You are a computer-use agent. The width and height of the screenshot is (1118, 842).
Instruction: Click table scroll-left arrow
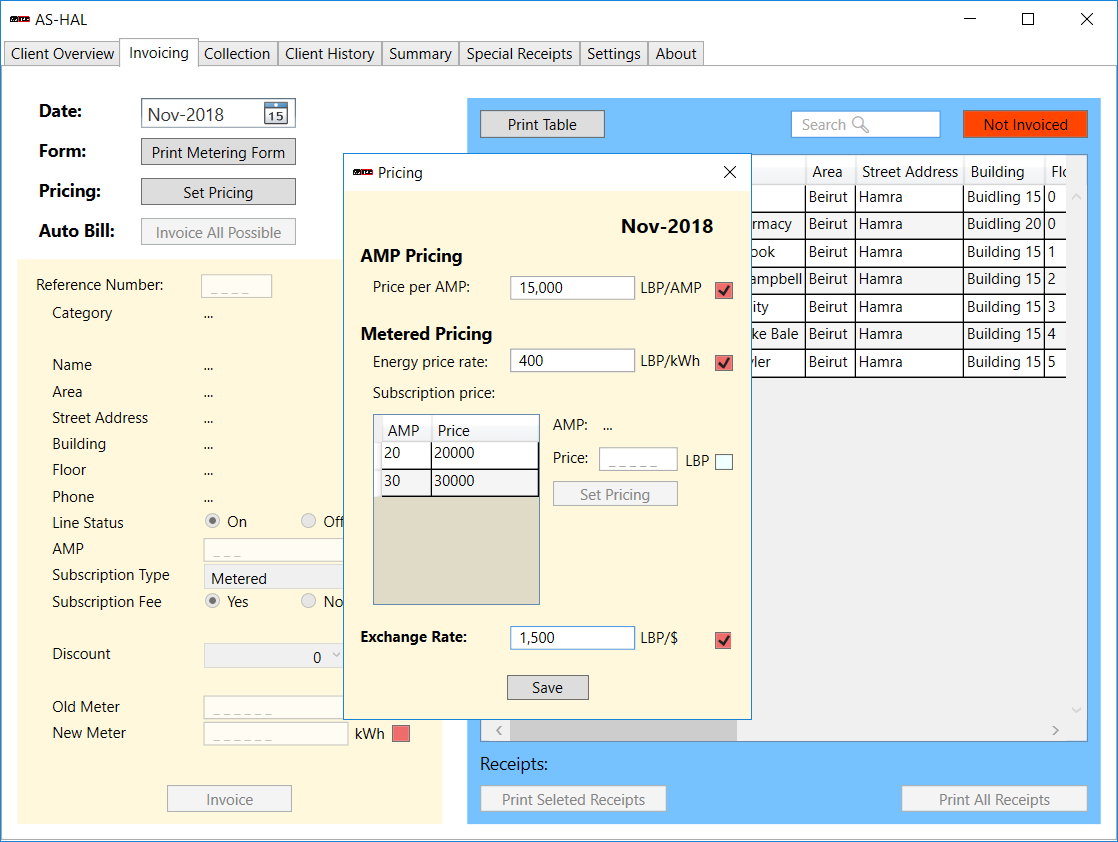click(x=498, y=730)
